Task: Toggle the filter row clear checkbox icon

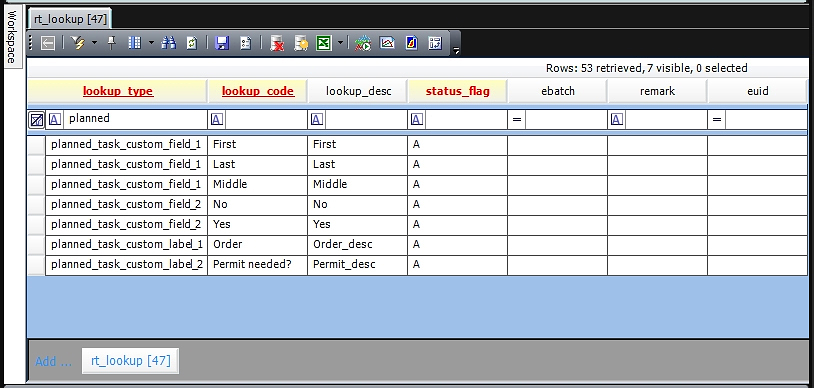Action: coord(36,121)
